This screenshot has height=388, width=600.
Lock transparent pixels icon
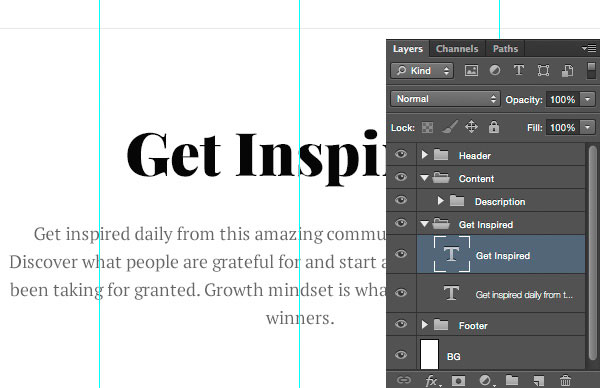[x=427, y=127]
